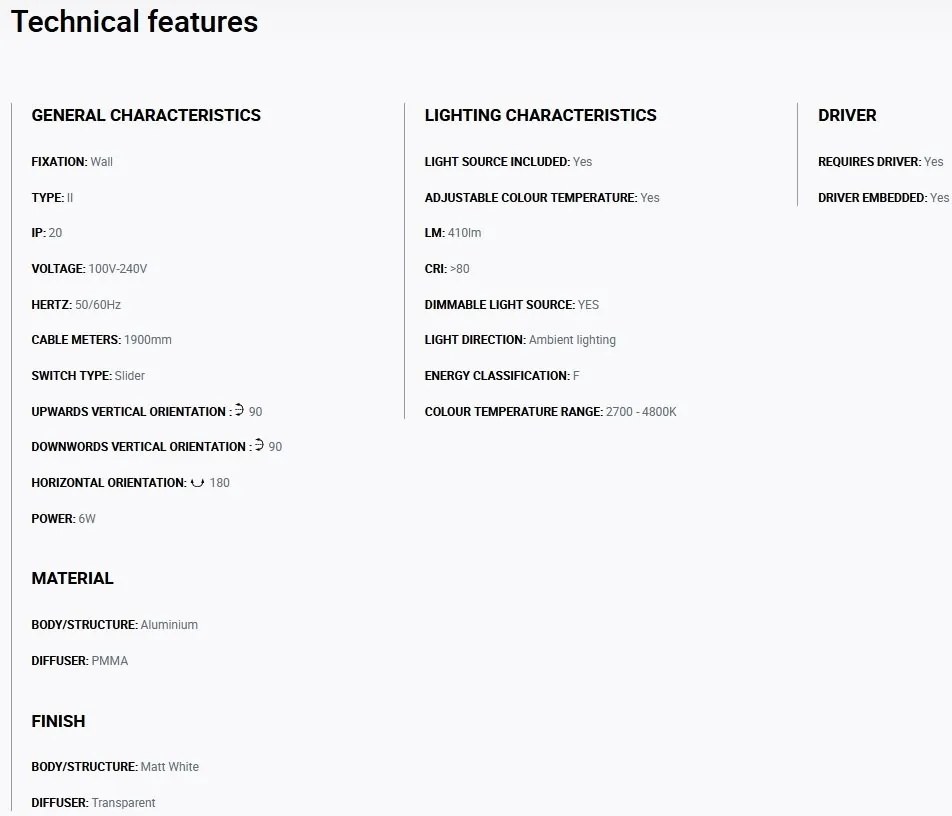Click the Energy Classification F value
The width and height of the screenshot is (952, 816).
pyautogui.click(x=576, y=376)
